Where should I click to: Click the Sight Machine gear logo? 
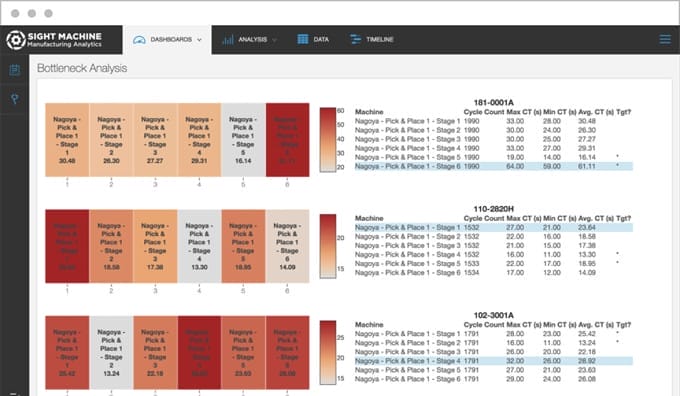click(16, 40)
